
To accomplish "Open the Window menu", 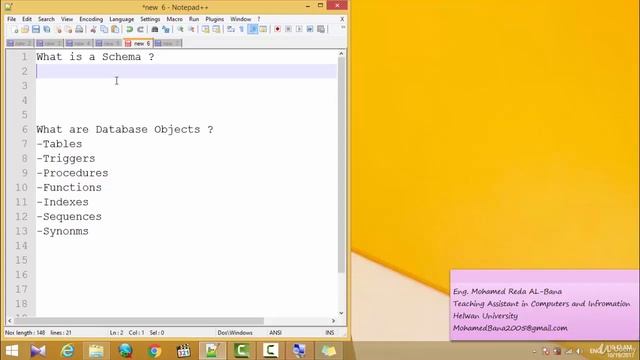I will pos(241,19).
